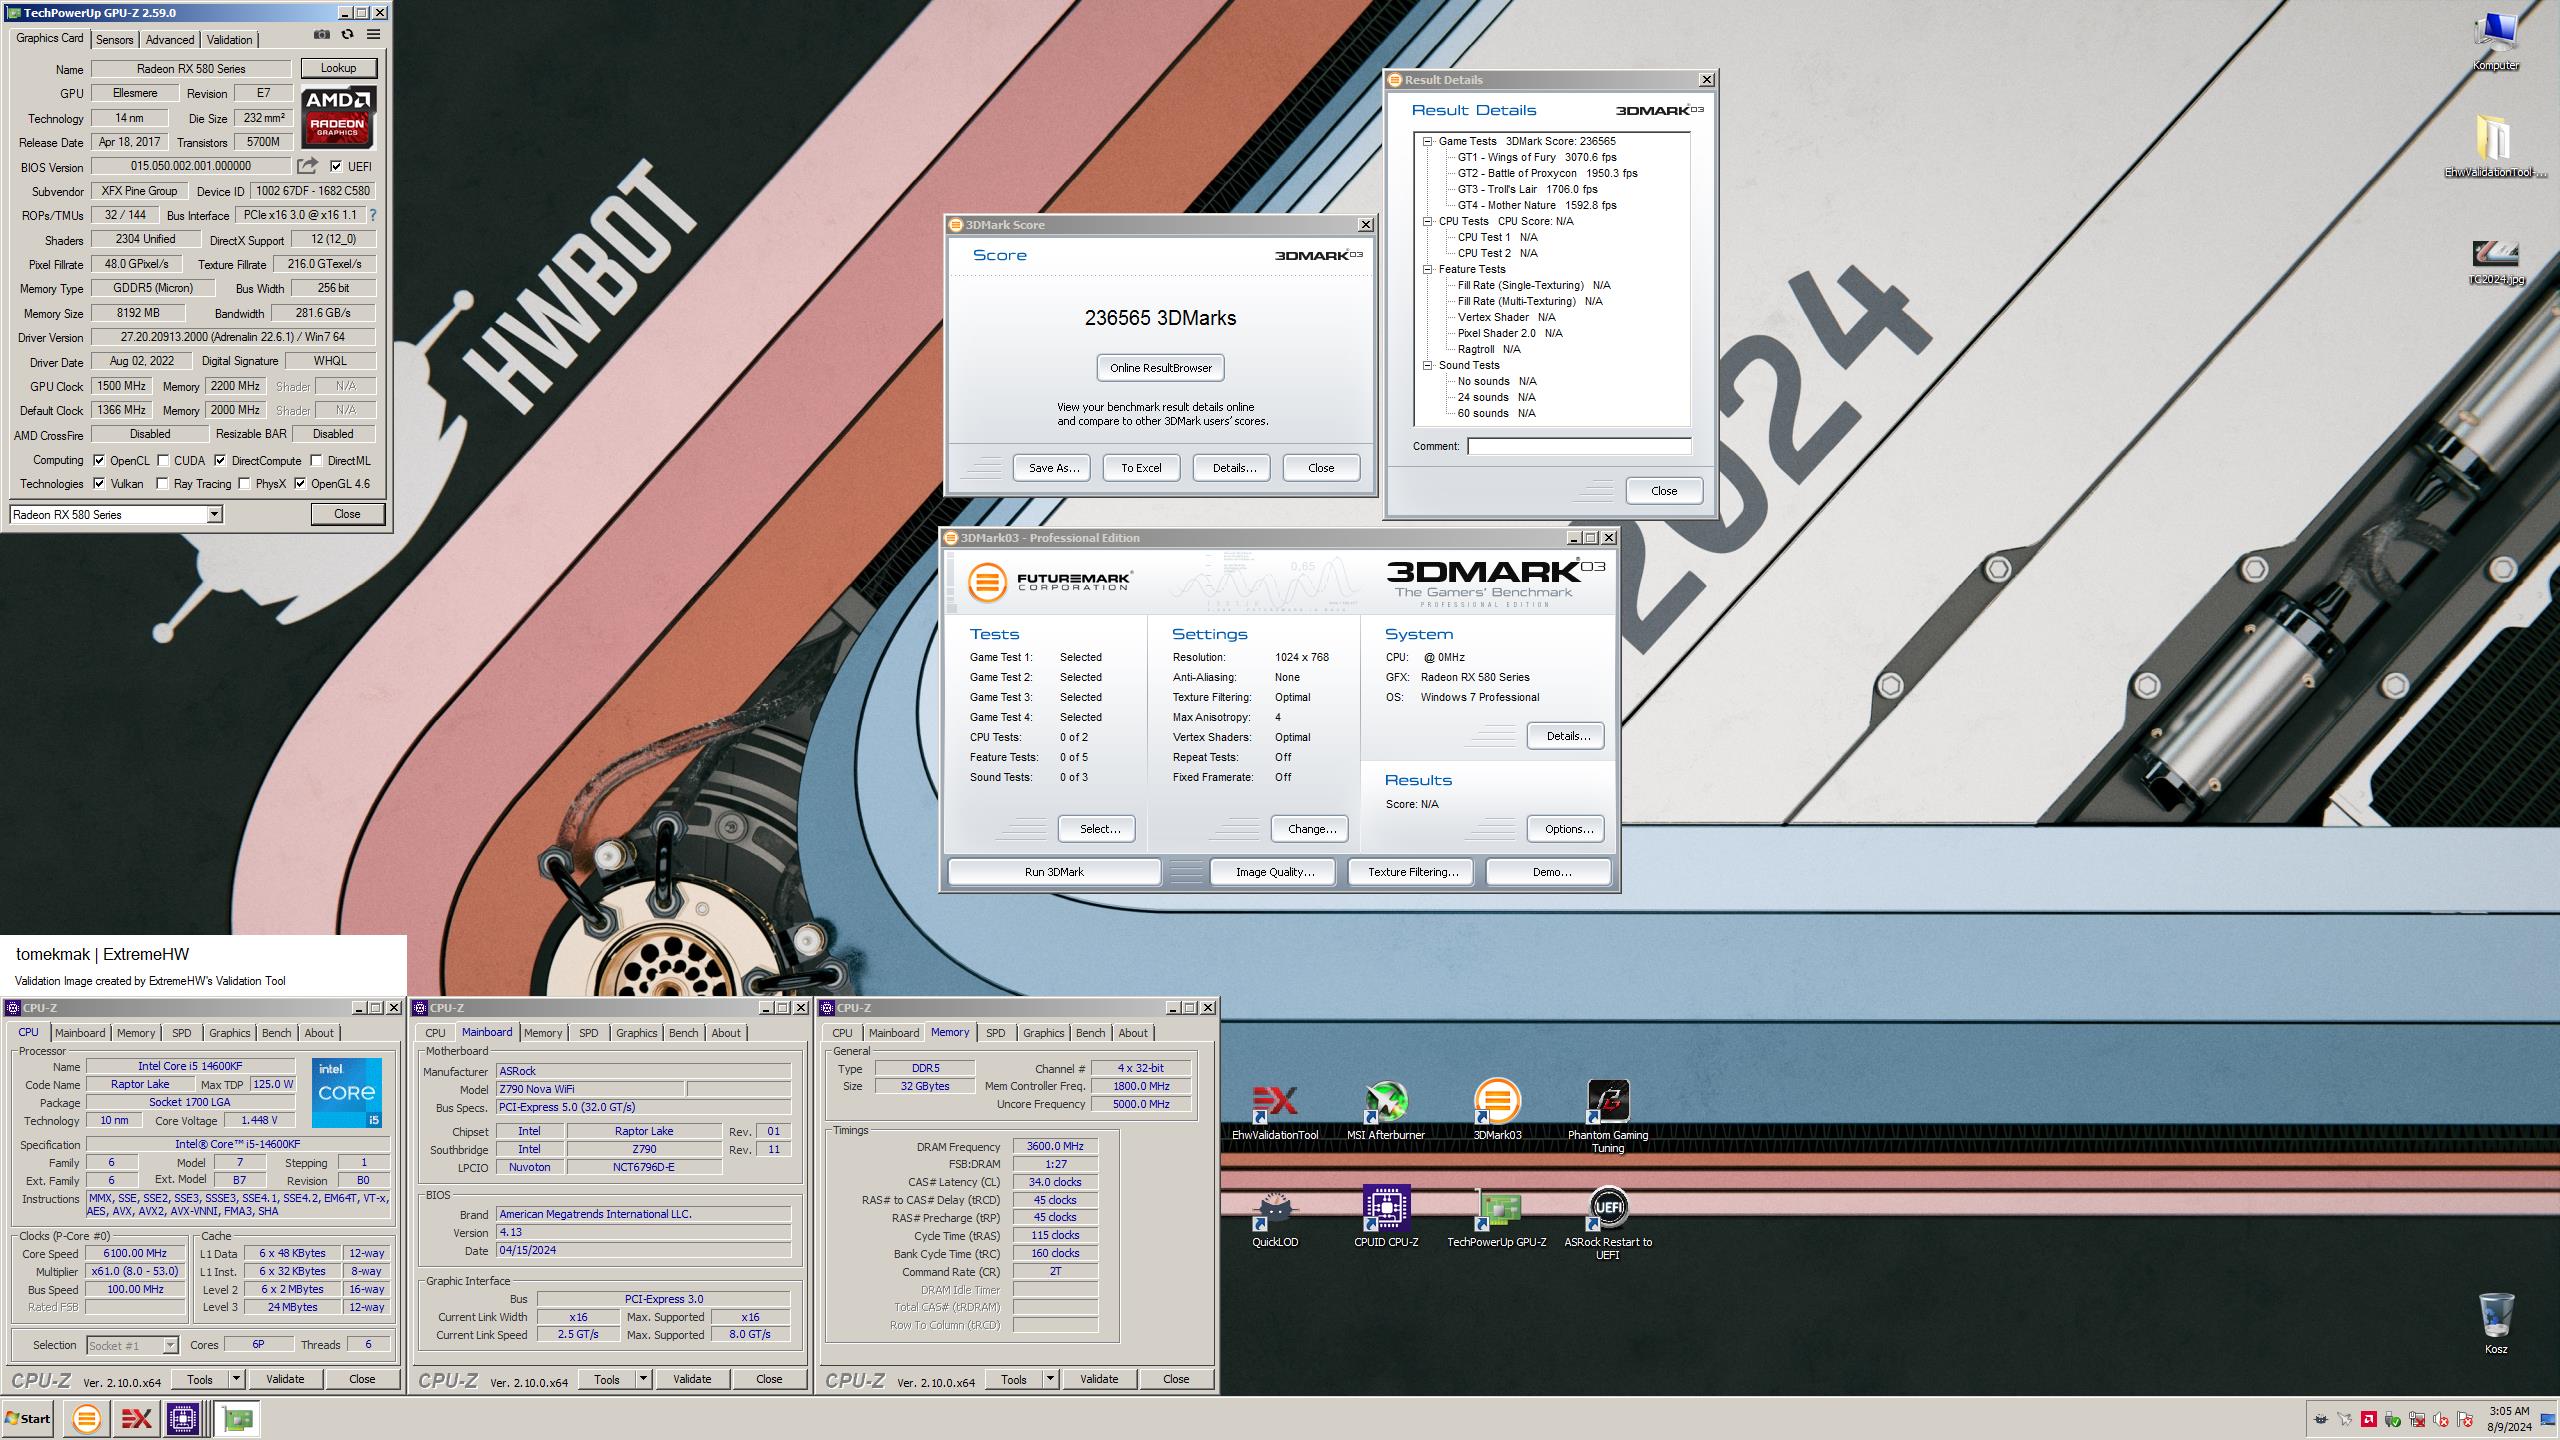Click the Start button on the taskbar

click(28, 1418)
